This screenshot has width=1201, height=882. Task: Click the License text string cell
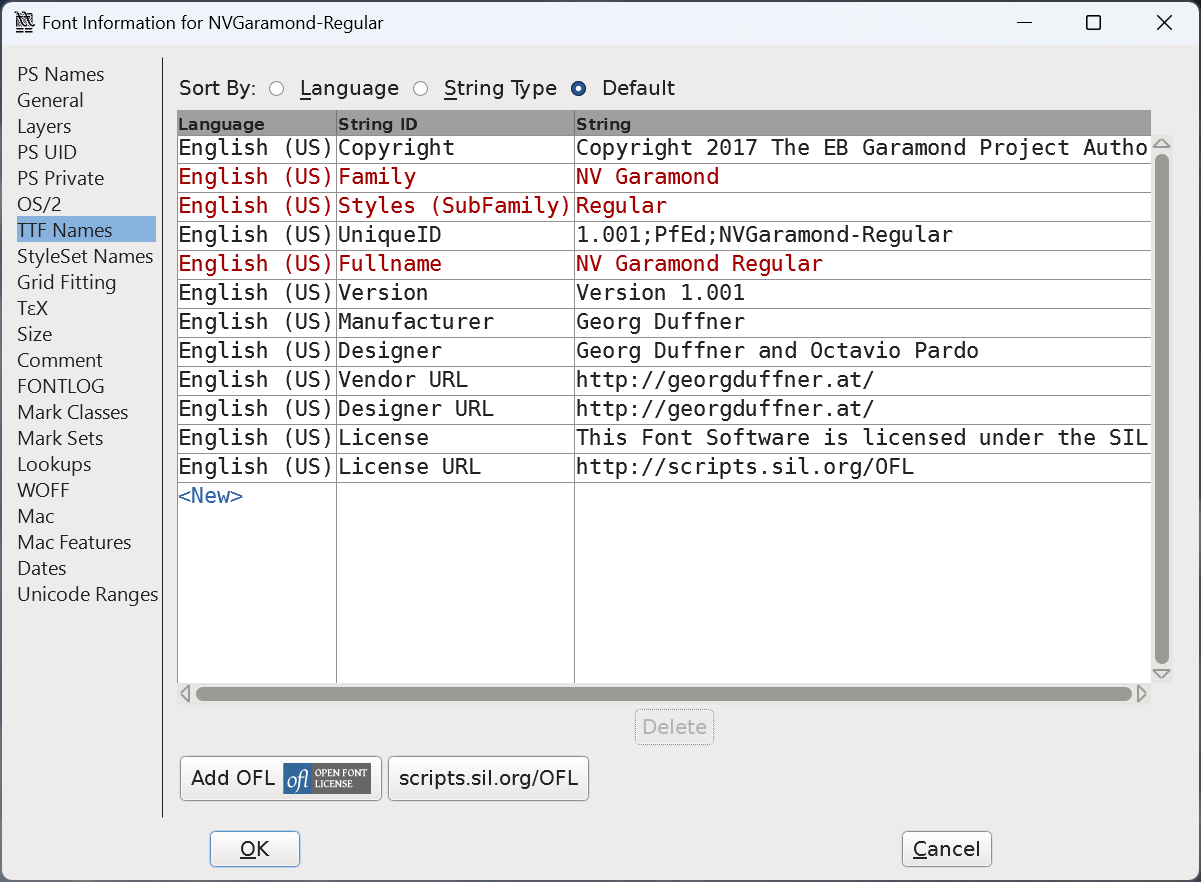863,438
